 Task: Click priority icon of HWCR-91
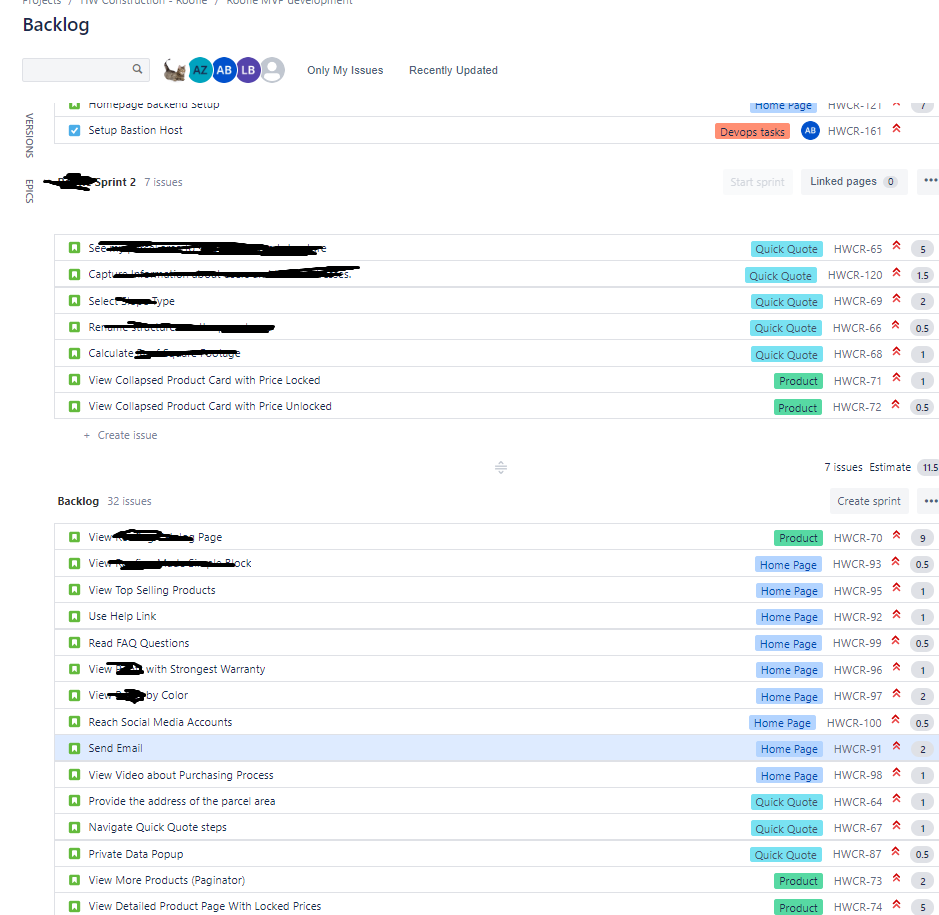pos(896,746)
